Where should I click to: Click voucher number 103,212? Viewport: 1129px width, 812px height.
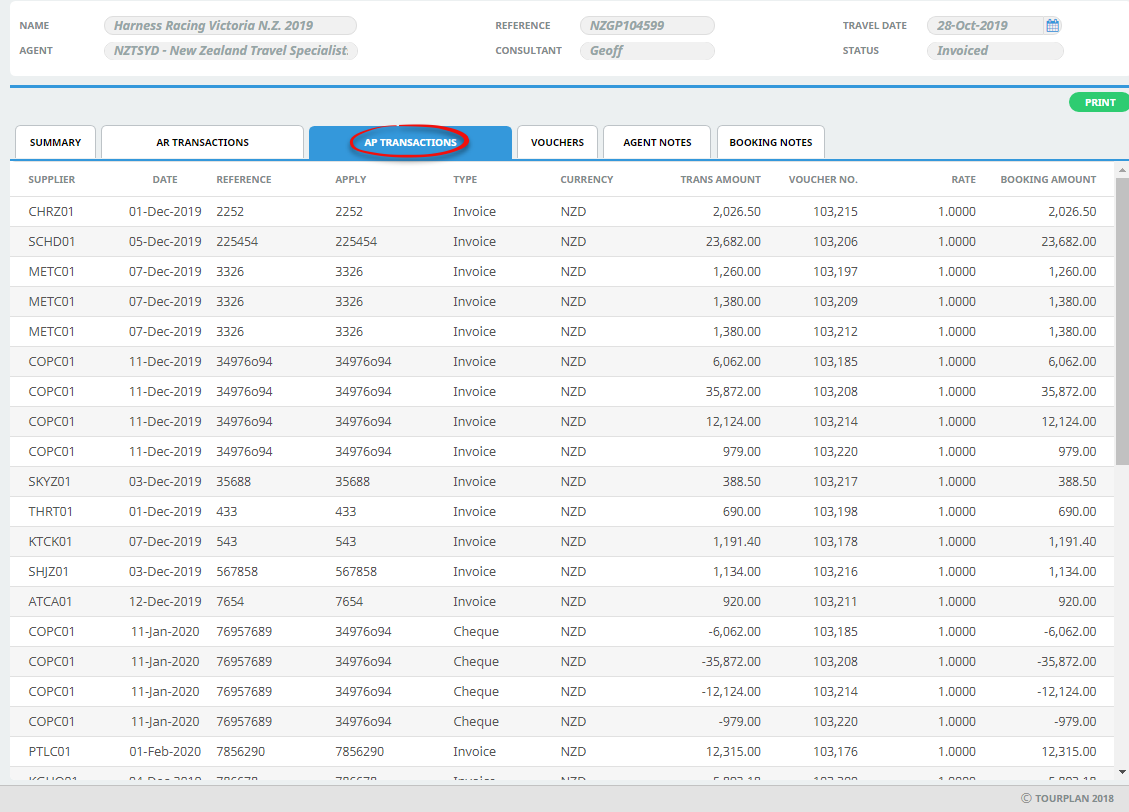point(835,332)
